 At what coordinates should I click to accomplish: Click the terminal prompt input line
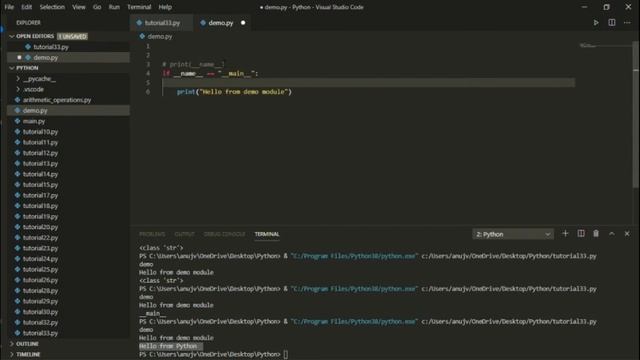(x=213, y=354)
